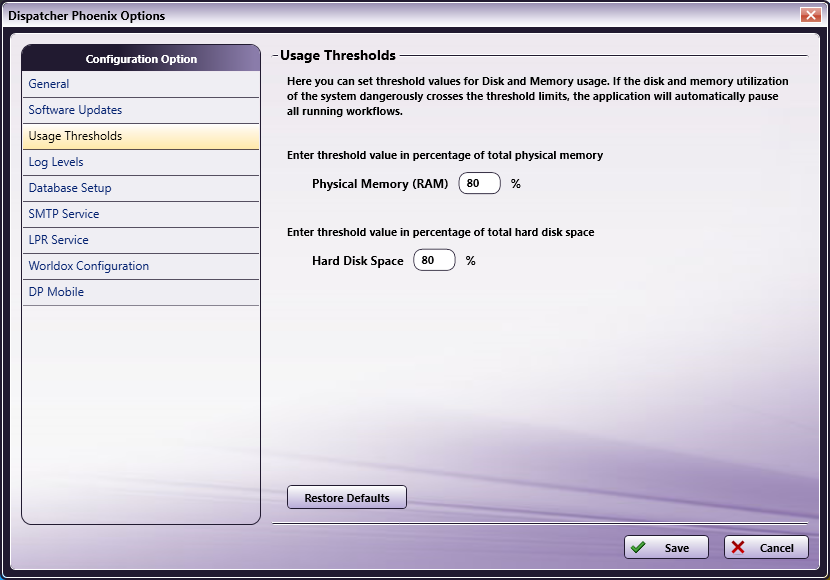This screenshot has height=580, width=830.
Task: Click the Usage Thresholds section heading
Action: tap(338, 56)
